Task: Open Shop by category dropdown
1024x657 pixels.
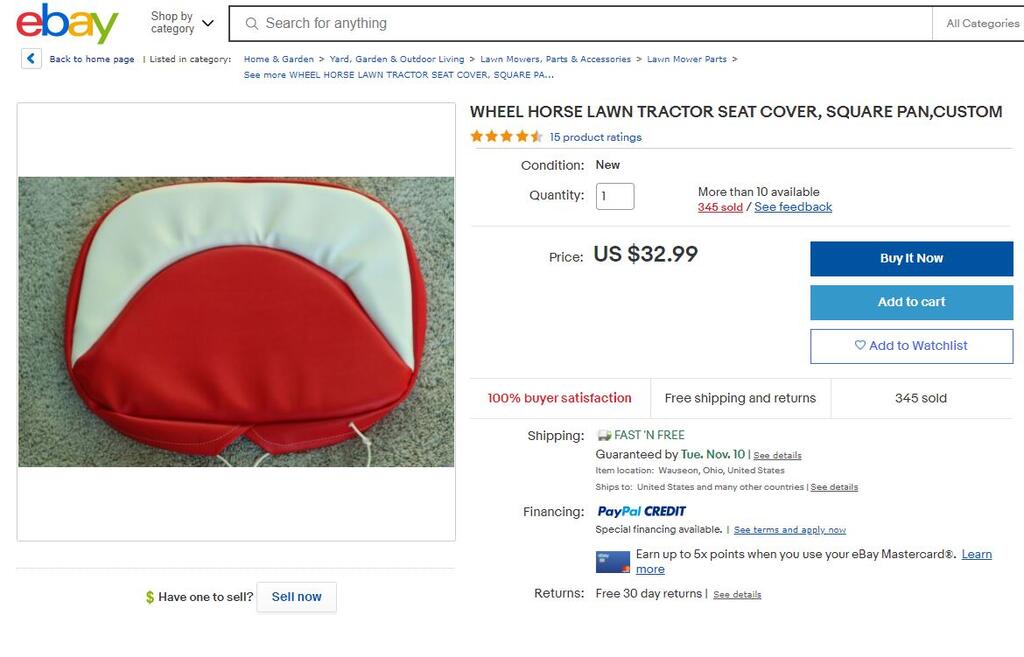Action: (x=182, y=22)
